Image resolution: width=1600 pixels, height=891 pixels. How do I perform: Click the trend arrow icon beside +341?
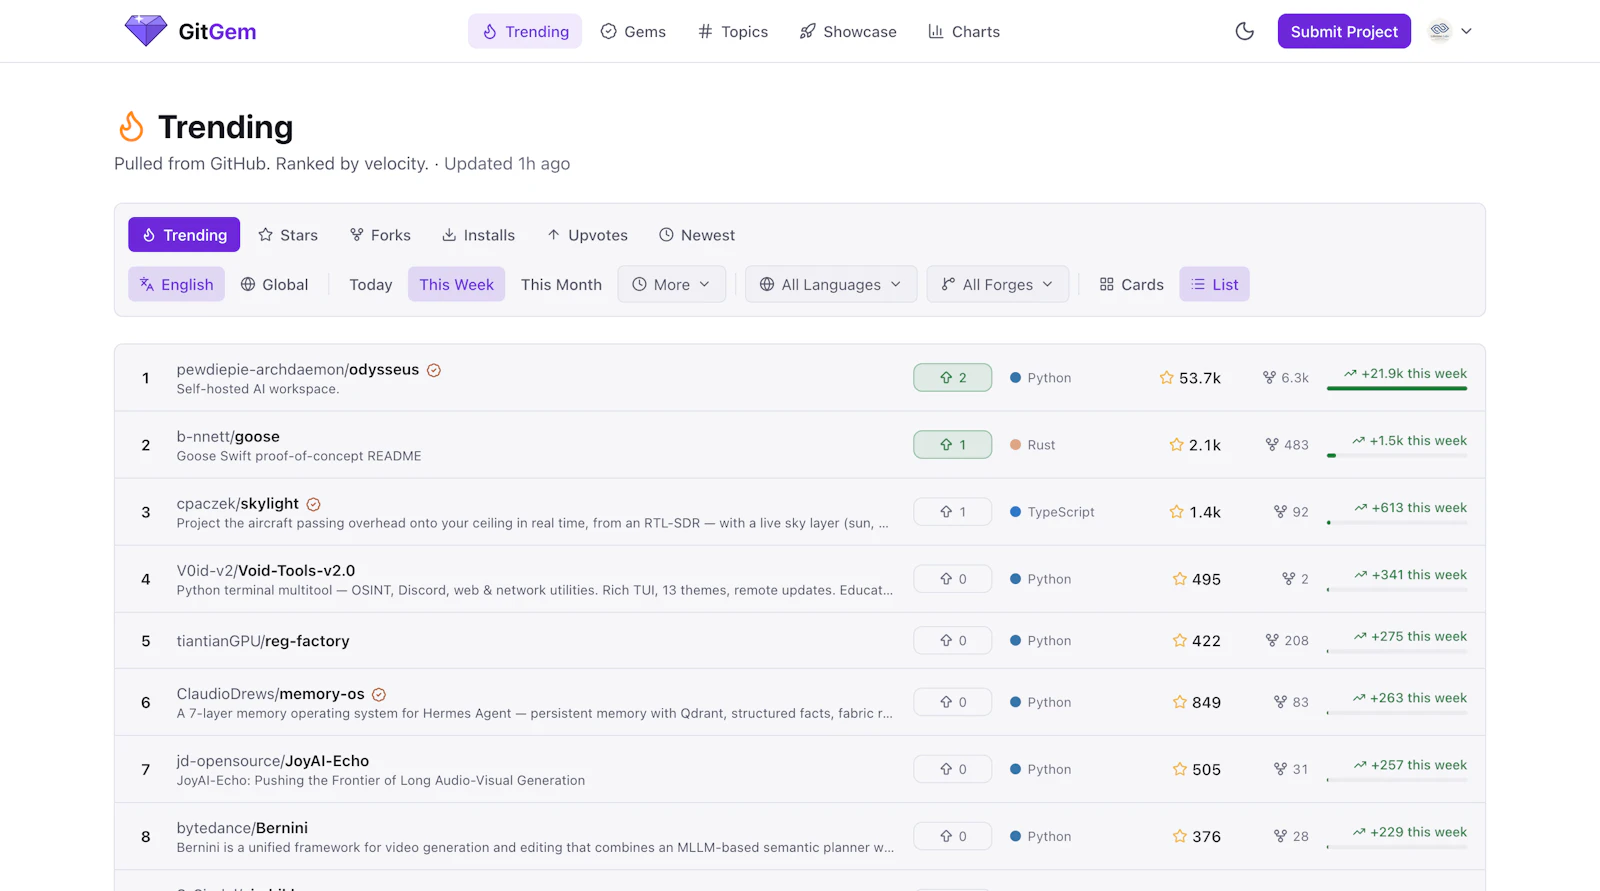(1360, 575)
